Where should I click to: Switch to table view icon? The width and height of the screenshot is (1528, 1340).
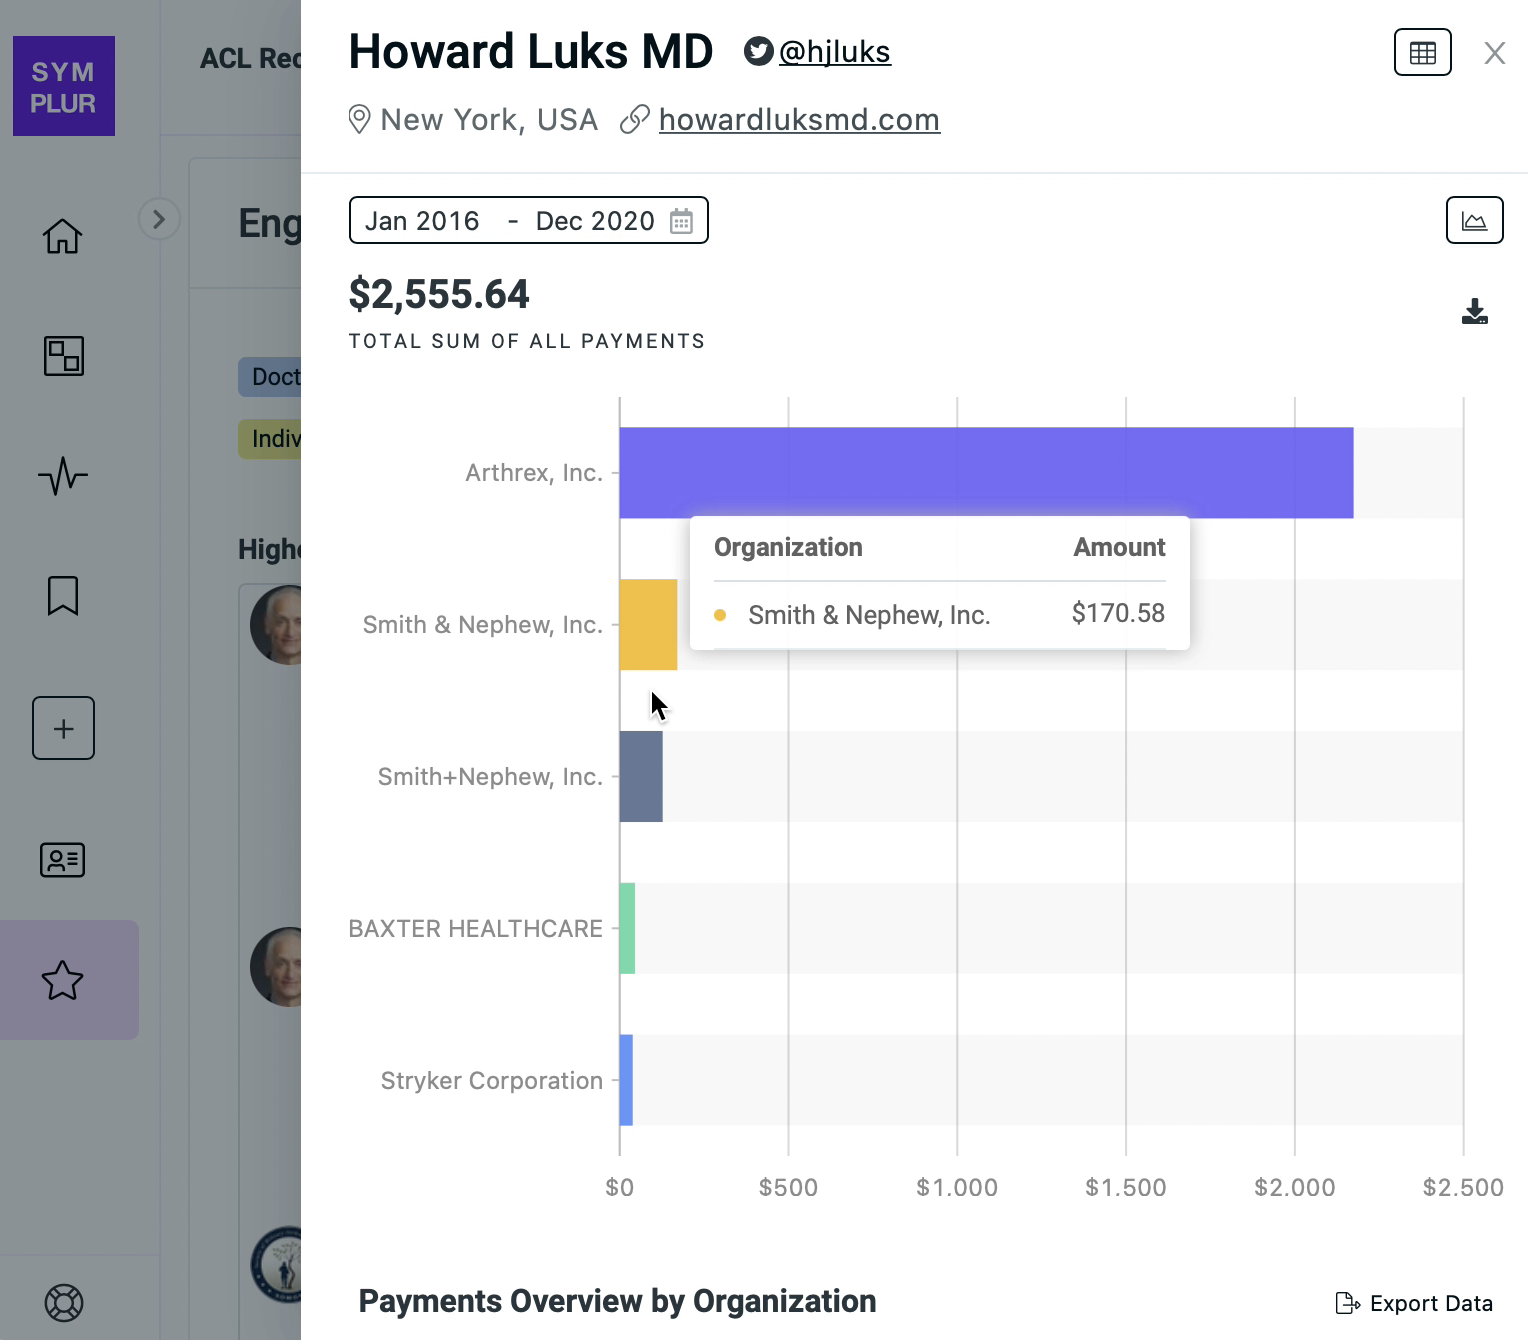pos(1423,52)
